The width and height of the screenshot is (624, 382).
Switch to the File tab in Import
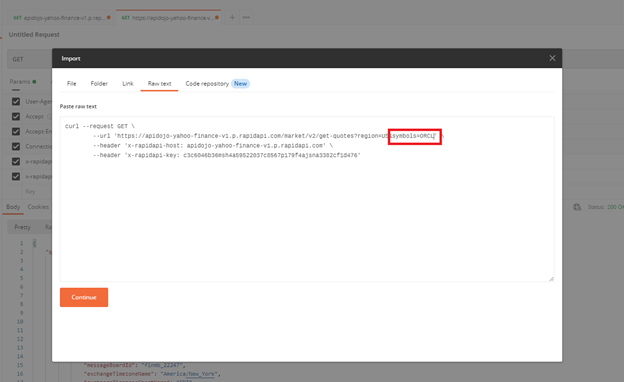pos(72,84)
